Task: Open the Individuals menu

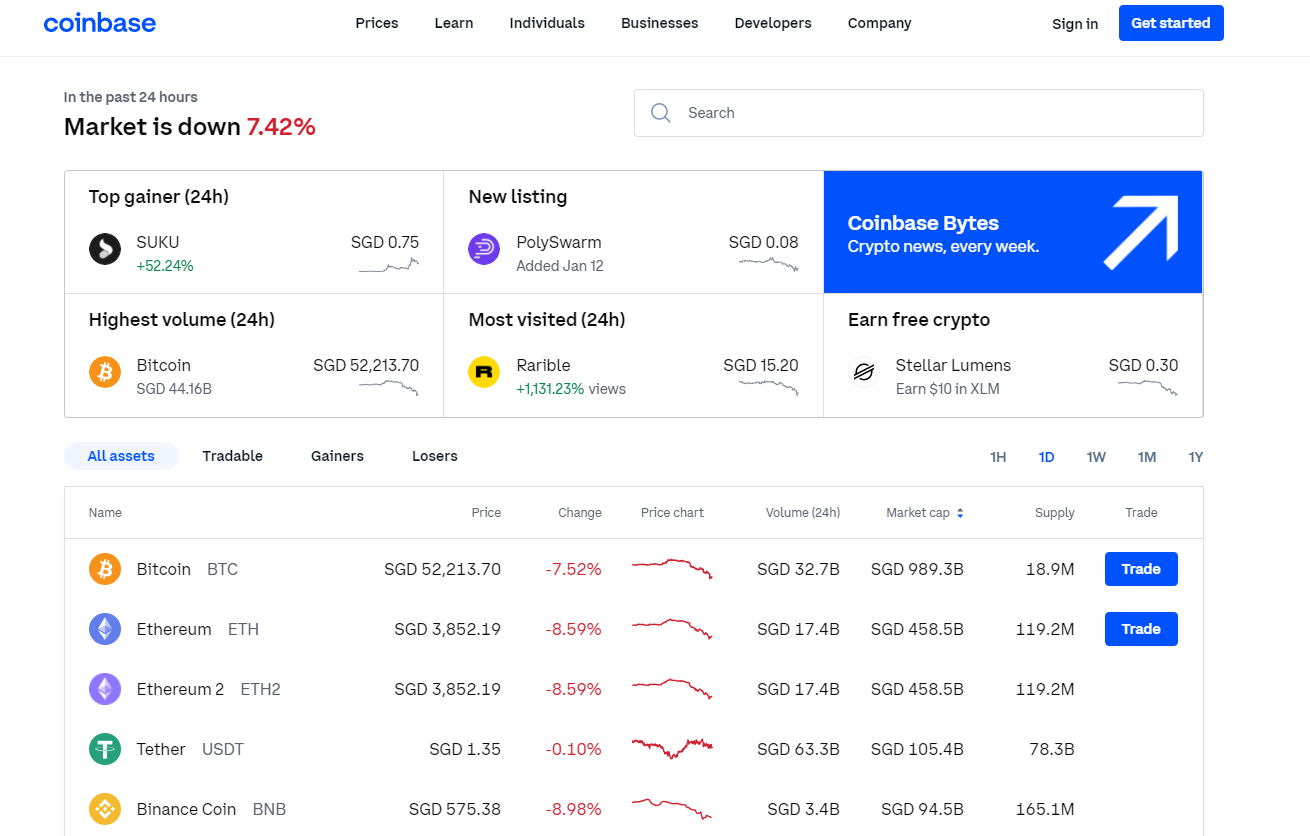Action: point(547,23)
